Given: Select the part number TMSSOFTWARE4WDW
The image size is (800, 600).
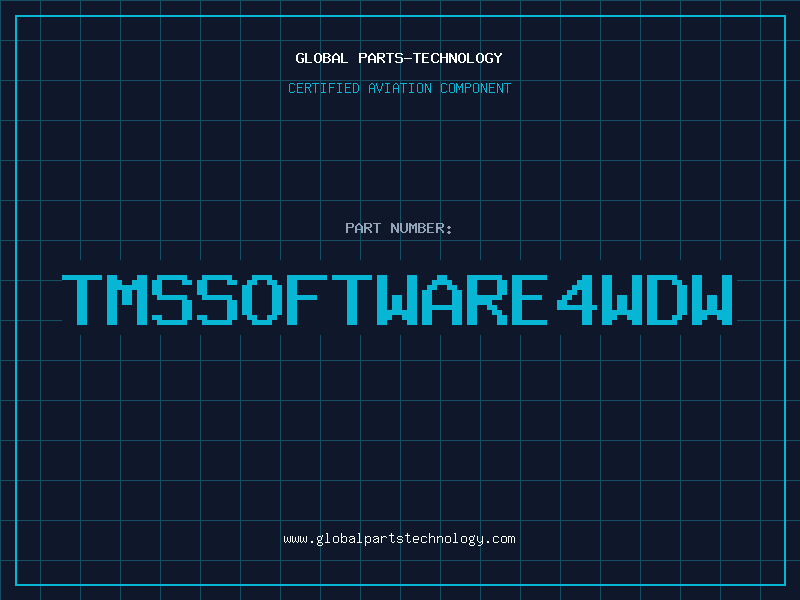Looking at the screenshot, I should 397,300.
